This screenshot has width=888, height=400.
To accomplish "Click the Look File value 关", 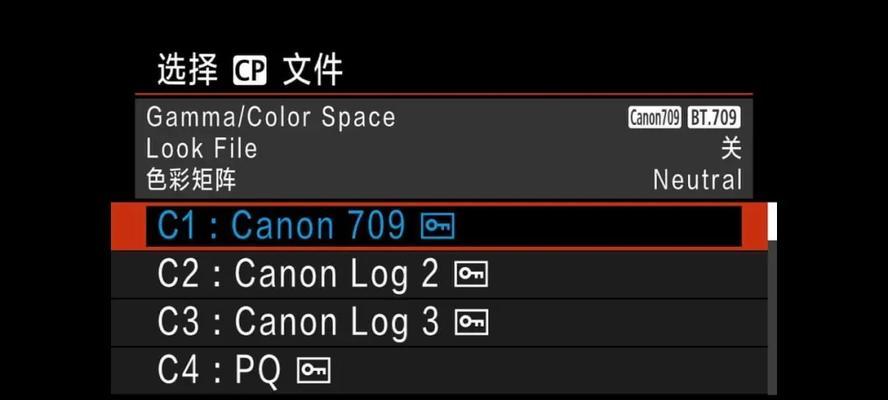I will point(731,149).
